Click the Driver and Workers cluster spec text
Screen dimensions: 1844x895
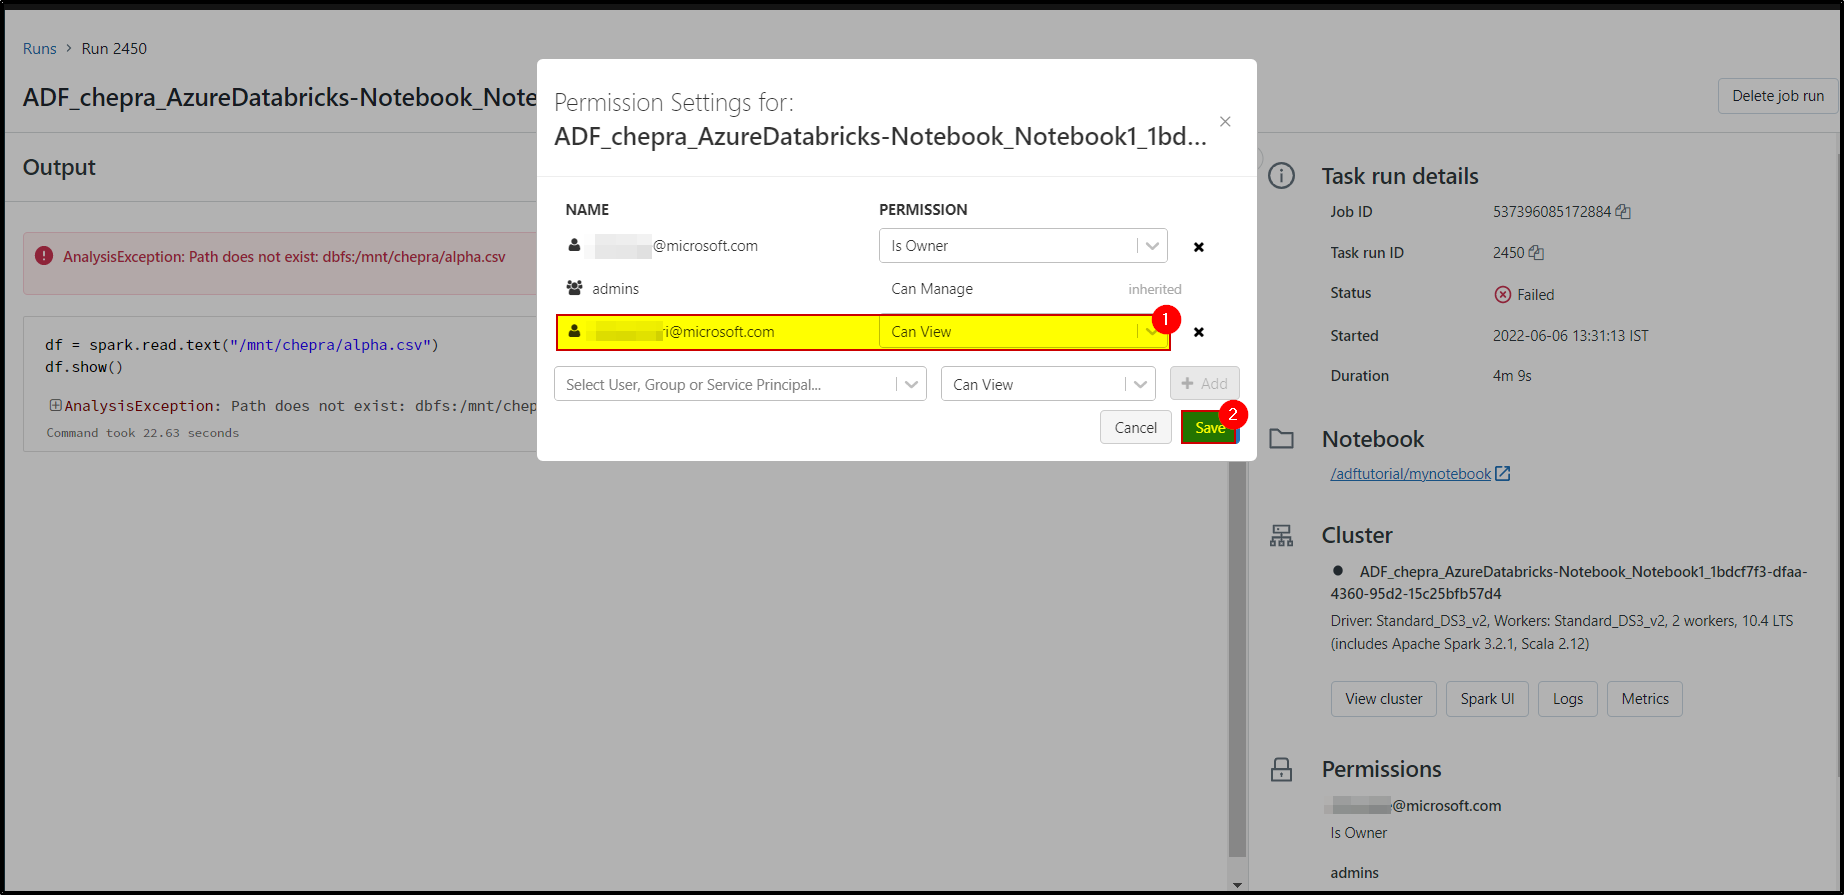1562,632
